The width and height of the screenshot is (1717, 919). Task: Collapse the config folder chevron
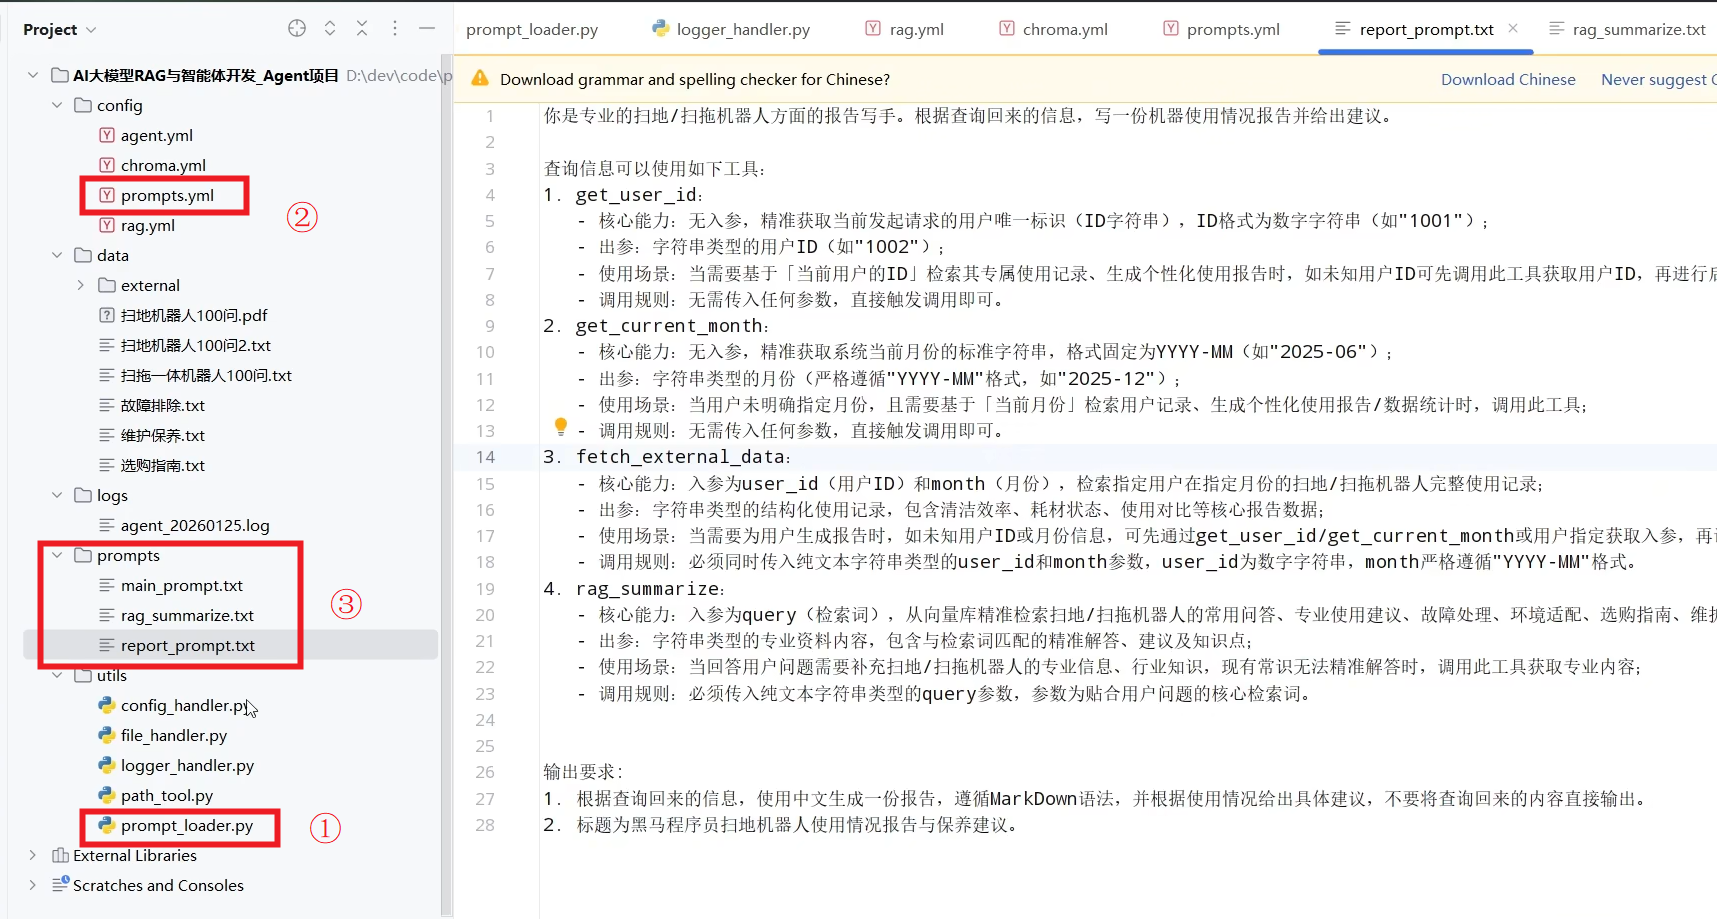pyautogui.click(x=57, y=105)
